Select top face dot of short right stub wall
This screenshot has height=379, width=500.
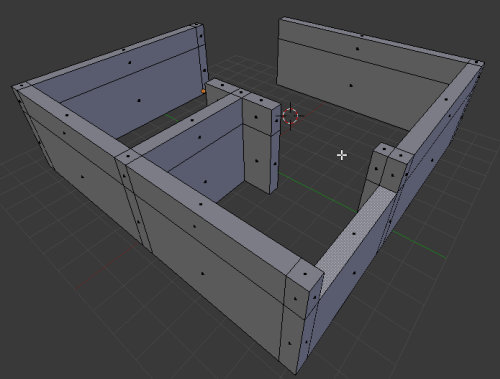point(384,149)
